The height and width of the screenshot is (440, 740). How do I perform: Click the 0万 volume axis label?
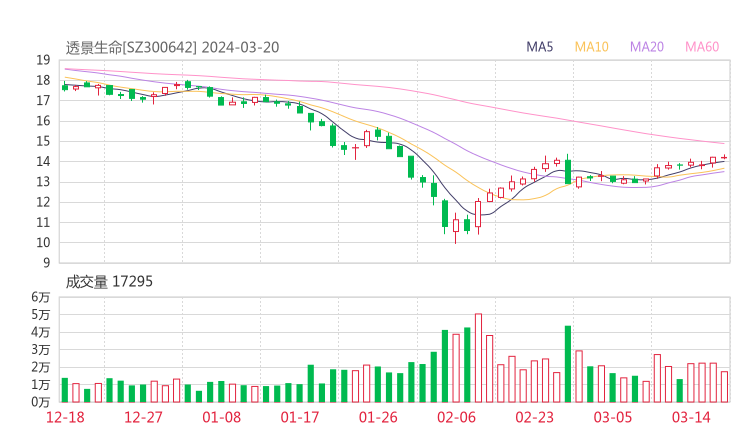(41, 402)
